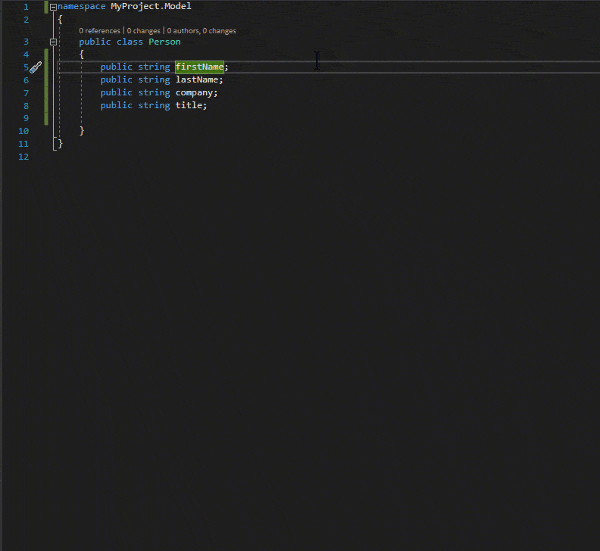Click the title field name
The image size is (600, 551).
pyautogui.click(x=189, y=105)
